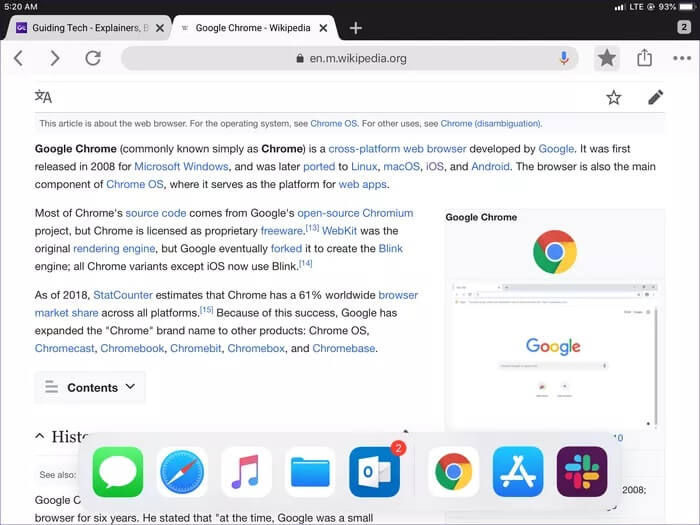Open Chrome app icon in dock
Viewport: 700px width, 525px height.
(454, 472)
